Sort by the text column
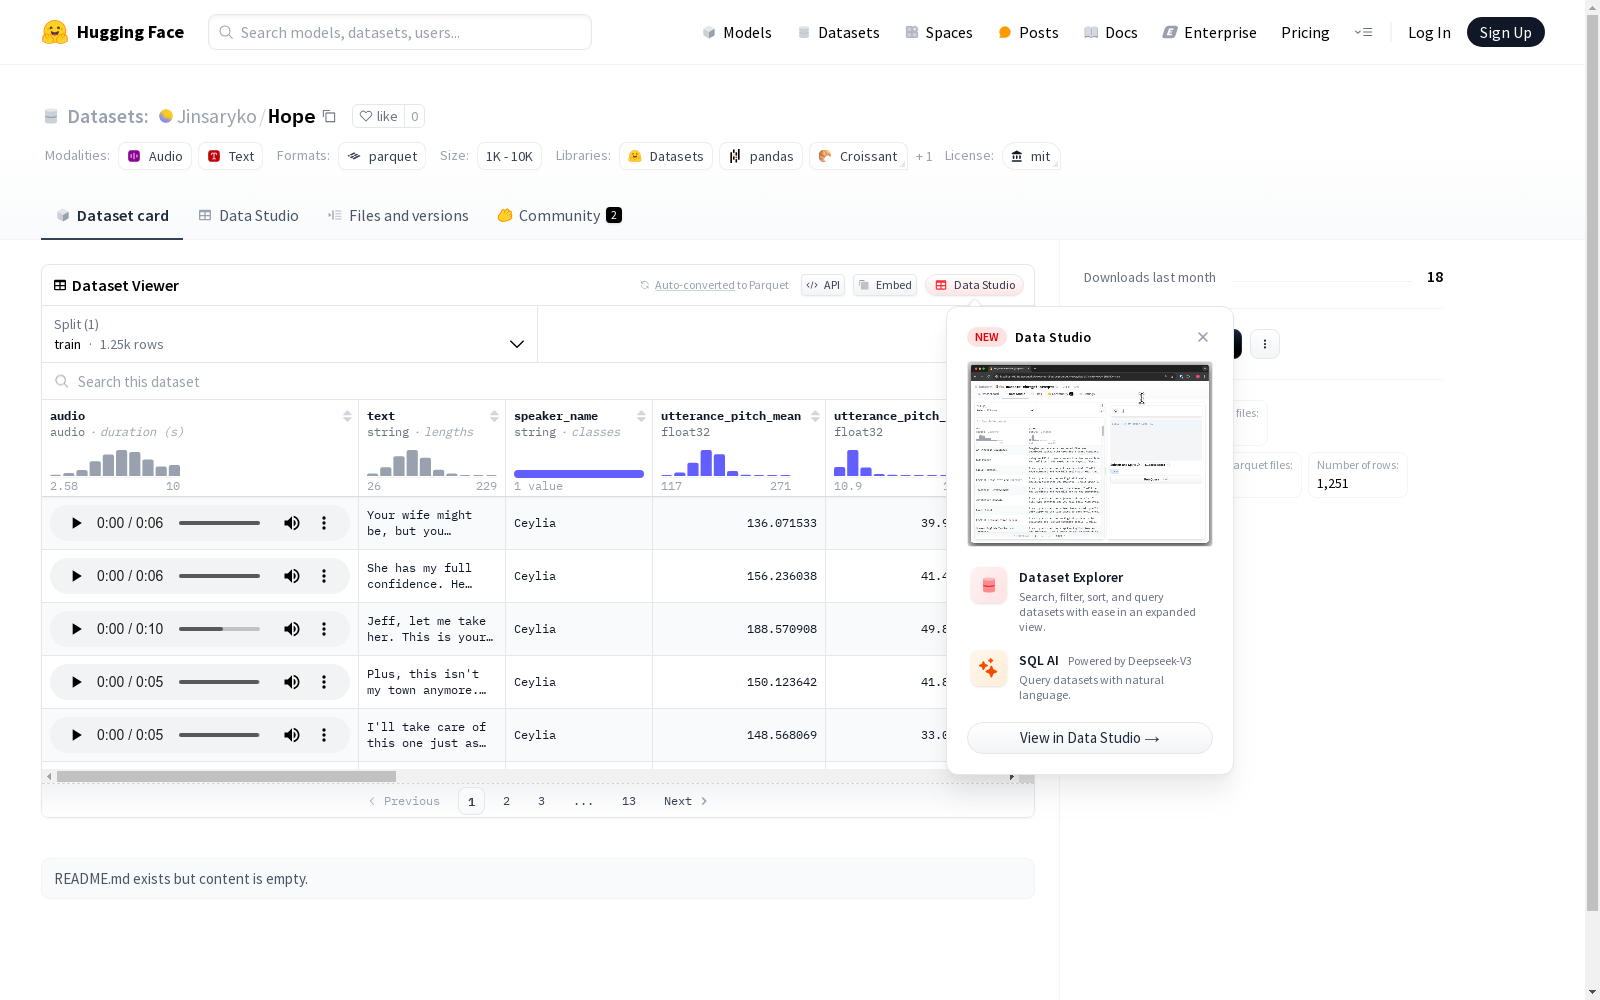1600x1000 pixels. click(x=494, y=416)
